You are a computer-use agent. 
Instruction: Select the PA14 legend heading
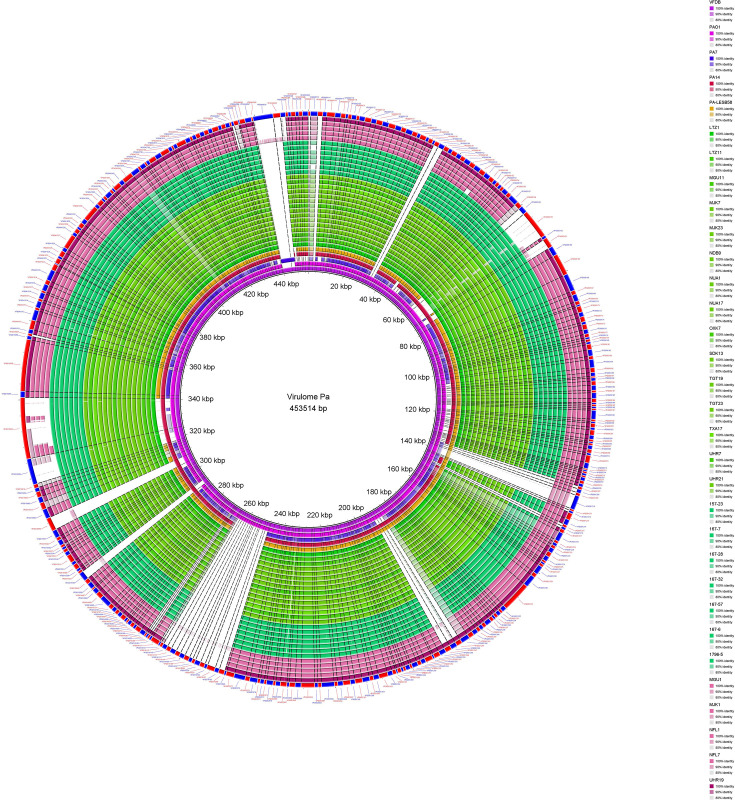[714, 77]
